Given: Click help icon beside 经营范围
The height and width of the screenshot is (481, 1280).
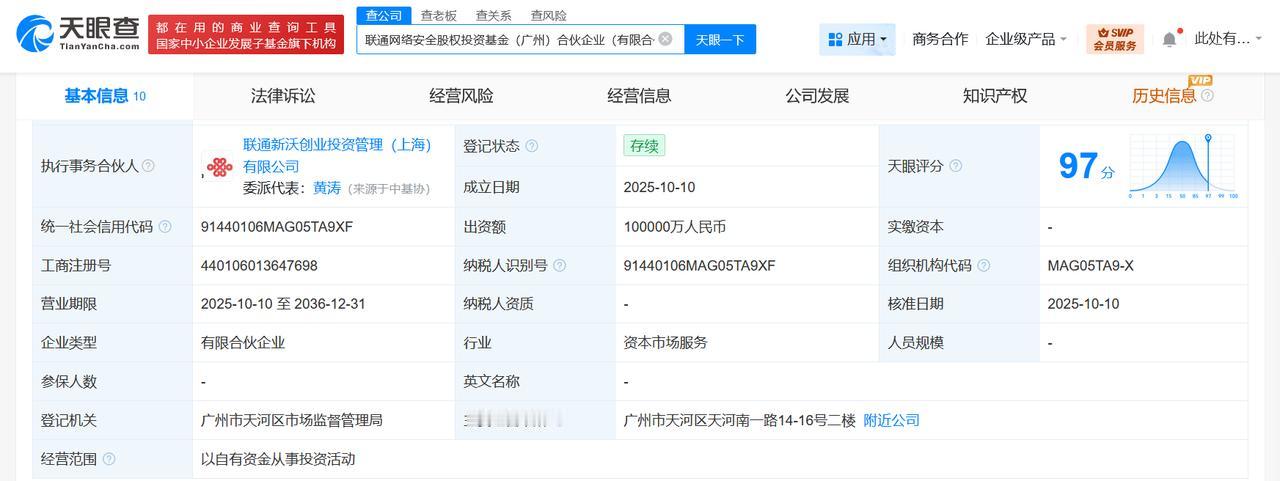Looking at the screenshot, I should click(108, 459).
